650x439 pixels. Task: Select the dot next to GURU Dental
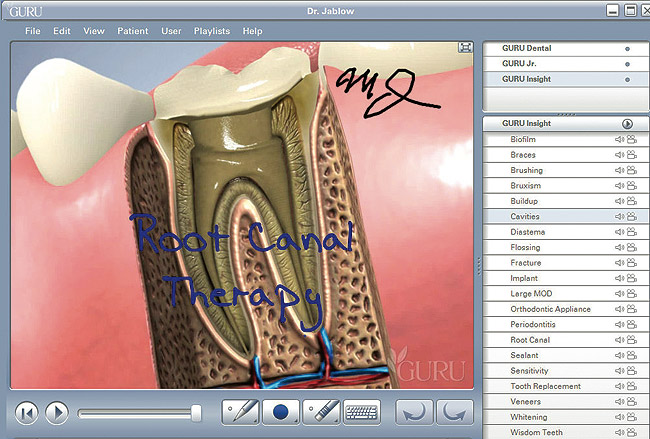[x=627, y=48]
